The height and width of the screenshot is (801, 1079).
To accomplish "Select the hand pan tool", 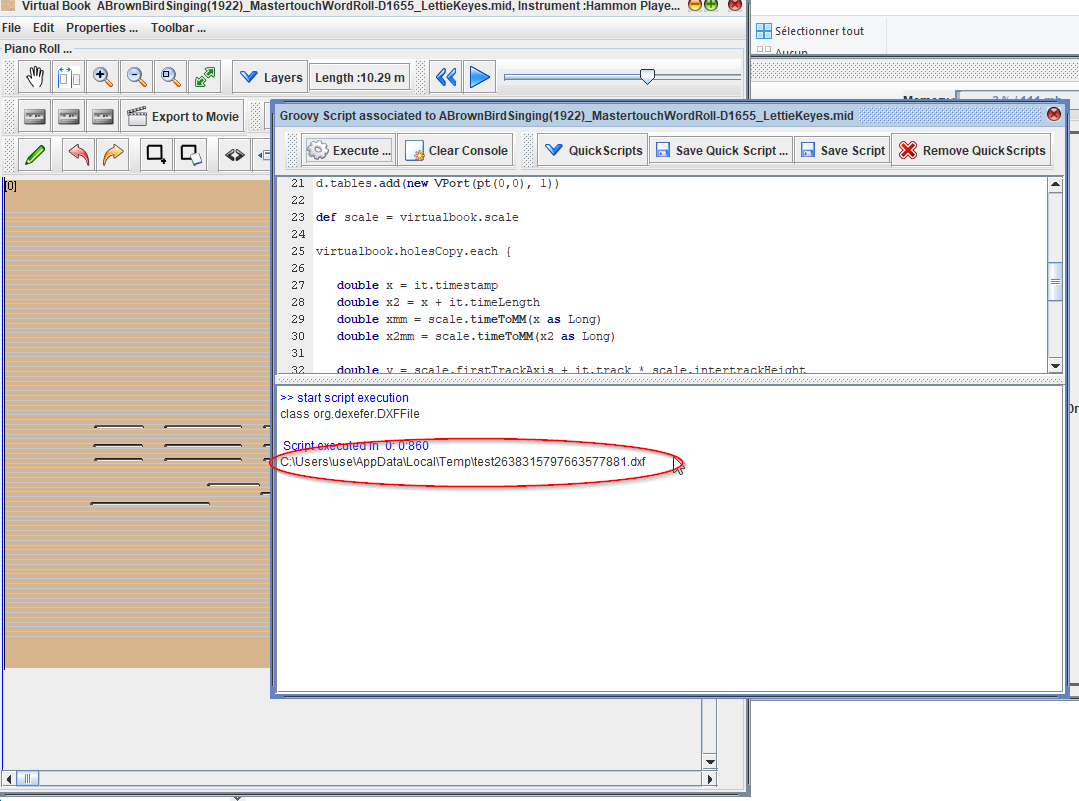I will point(35,77).
